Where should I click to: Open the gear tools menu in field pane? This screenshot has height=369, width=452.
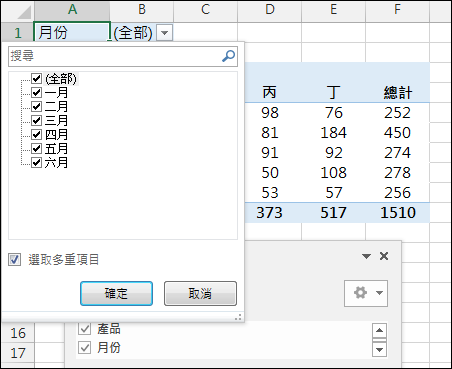(x=366, y=293)
